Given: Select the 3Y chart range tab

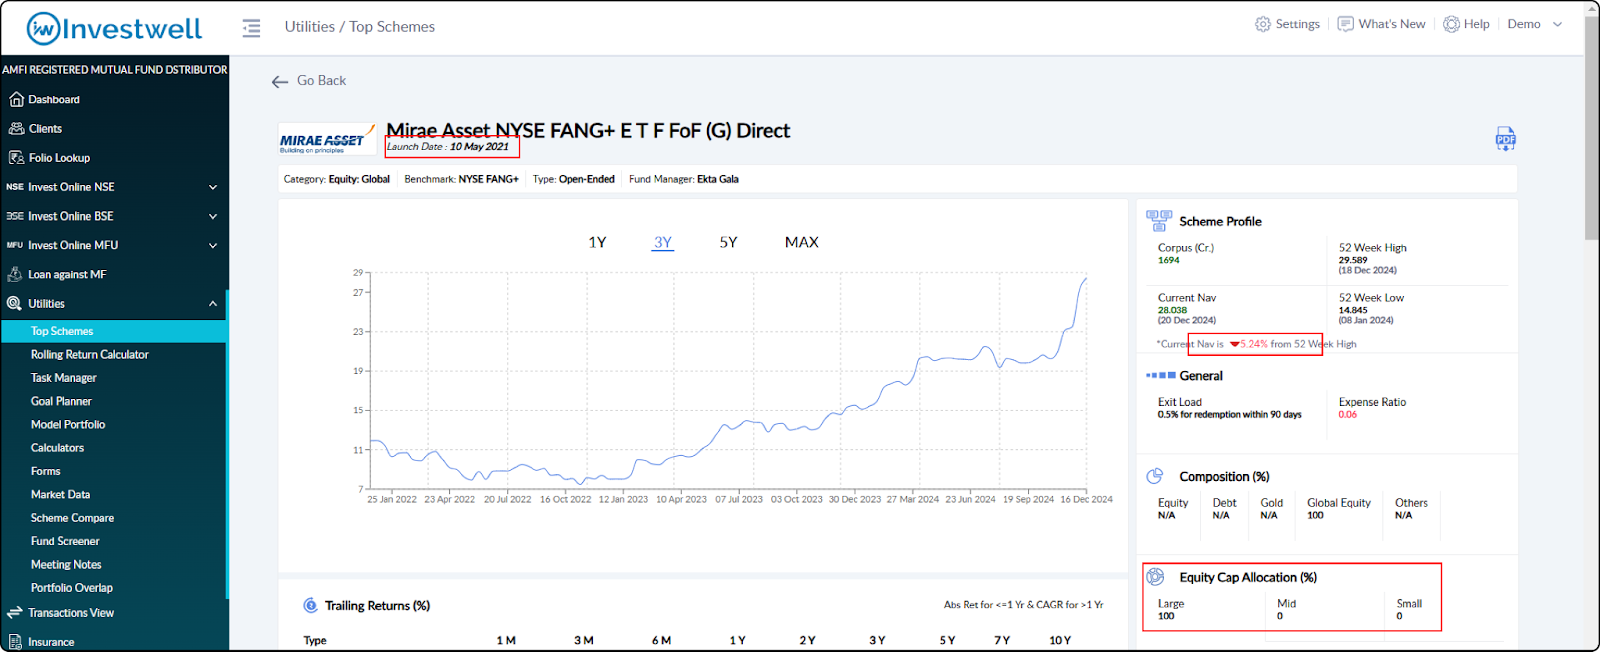Looking at the screenshot, I should click(663, 242).
